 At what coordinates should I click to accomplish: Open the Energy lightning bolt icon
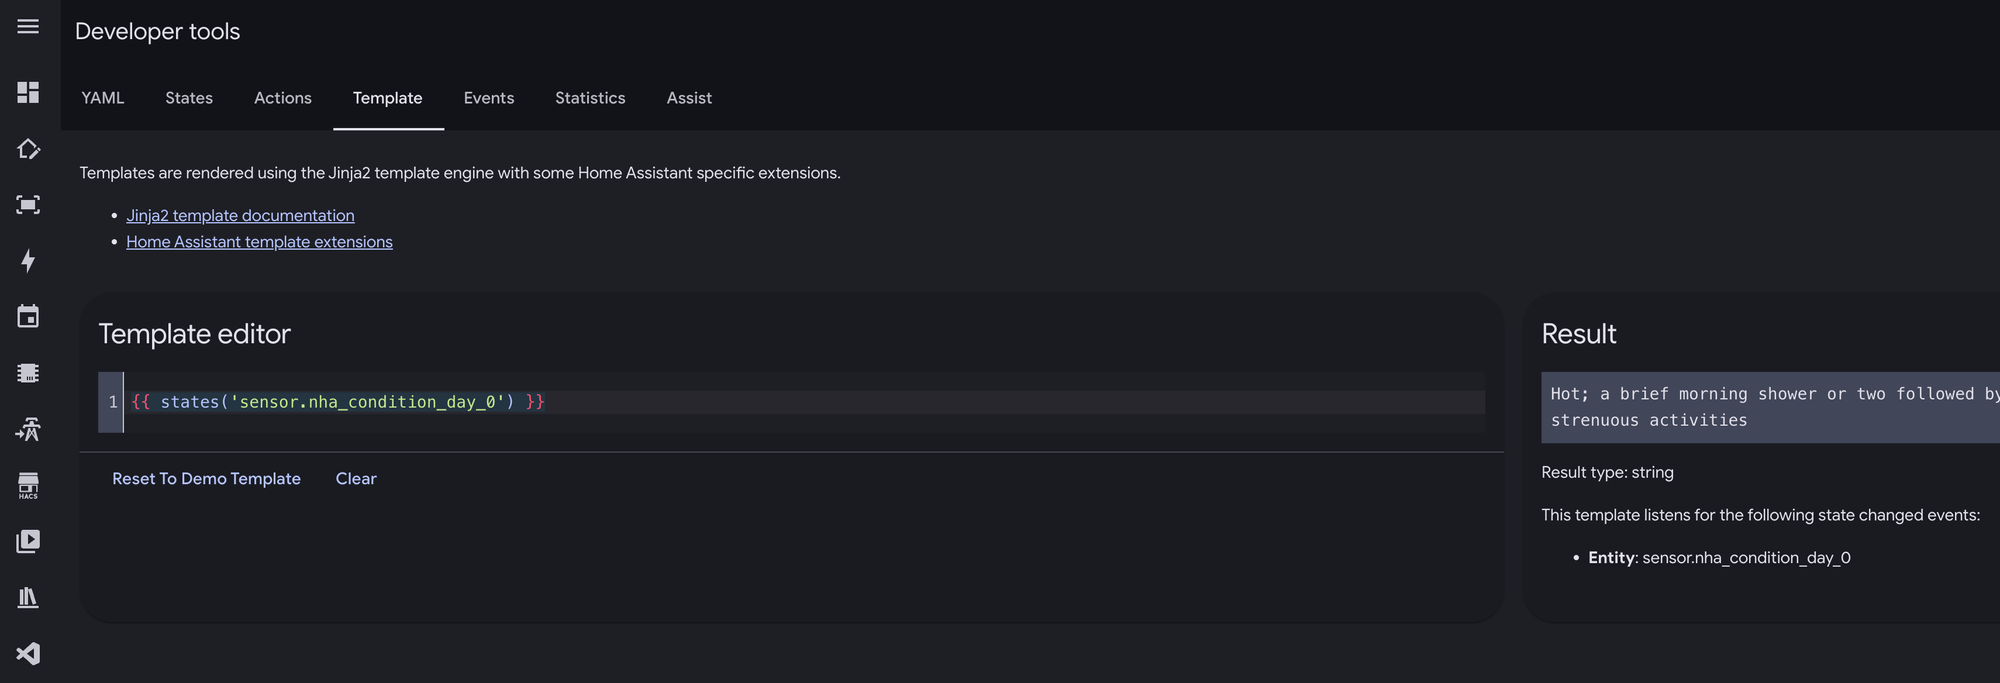coord(28,261)
